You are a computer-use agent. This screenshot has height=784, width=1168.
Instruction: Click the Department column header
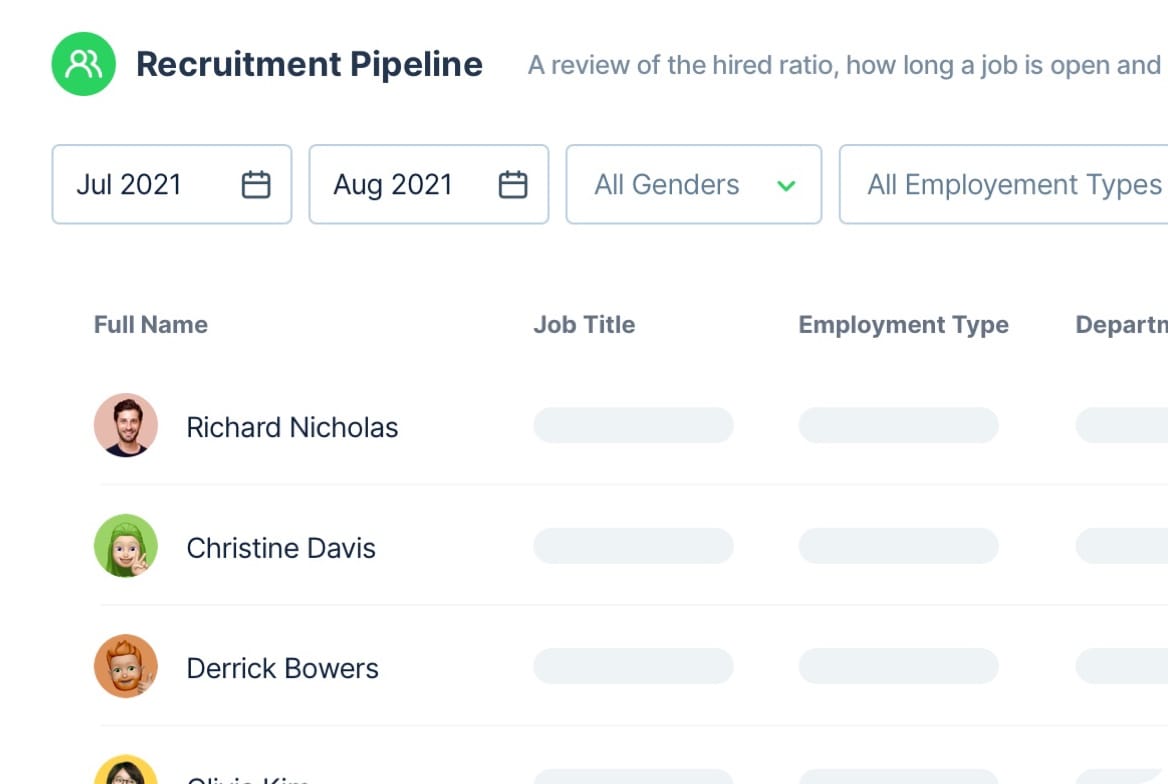point(1120,325)
